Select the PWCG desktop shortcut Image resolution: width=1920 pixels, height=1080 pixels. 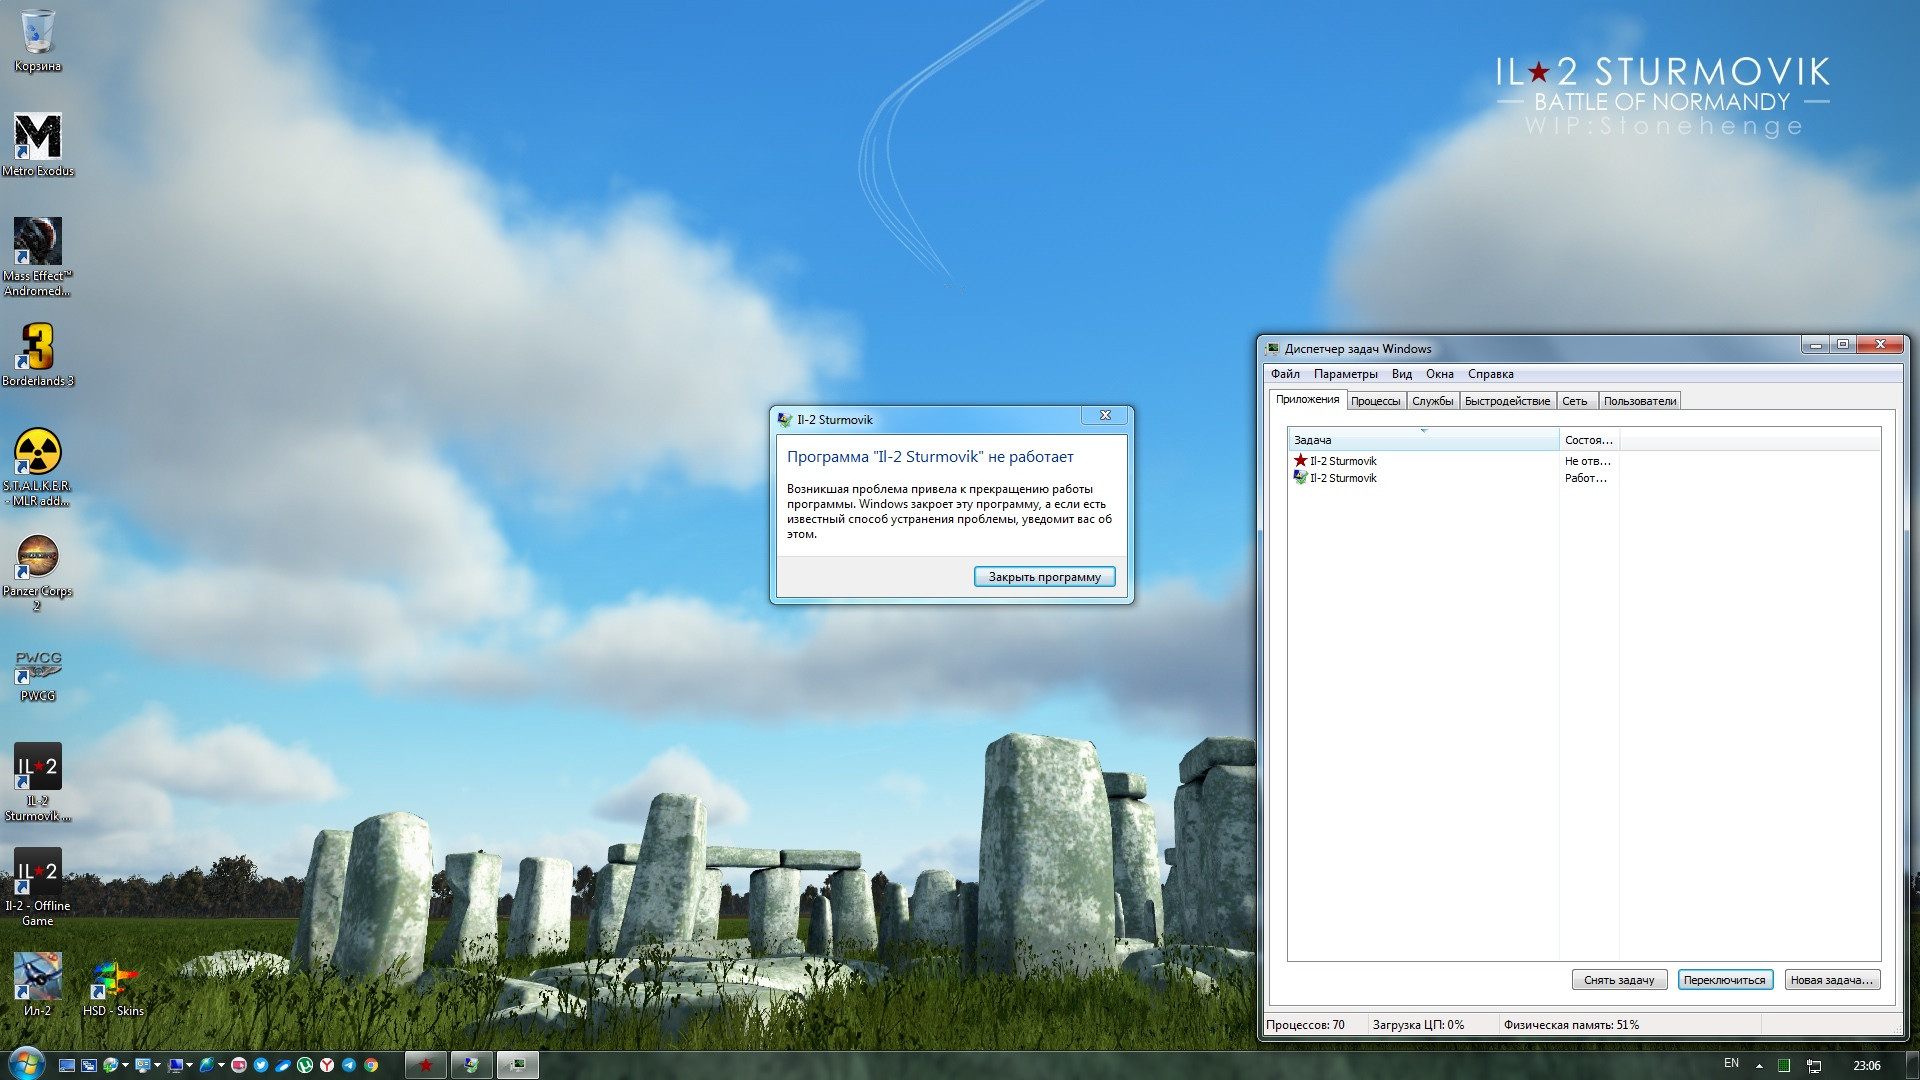click(38, 675)
